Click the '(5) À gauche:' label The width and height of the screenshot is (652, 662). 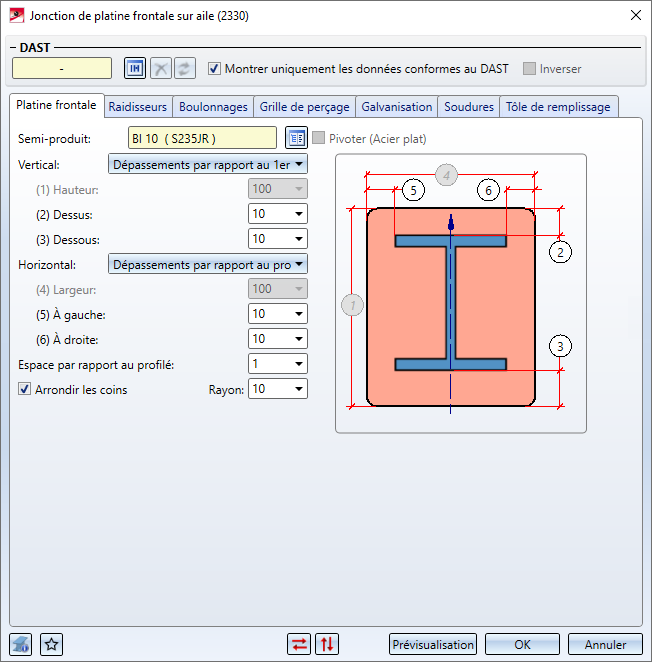[x=71, y=315]
